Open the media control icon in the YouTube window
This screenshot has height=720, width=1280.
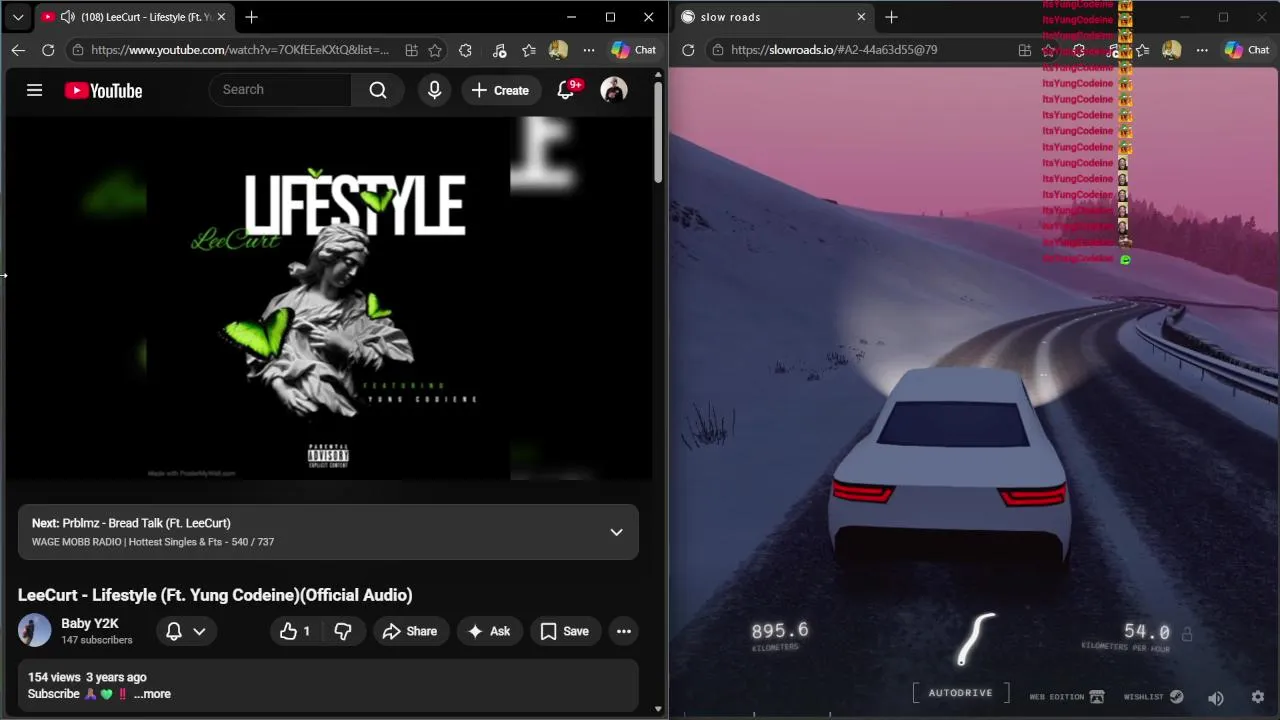(x=499, y=50)
